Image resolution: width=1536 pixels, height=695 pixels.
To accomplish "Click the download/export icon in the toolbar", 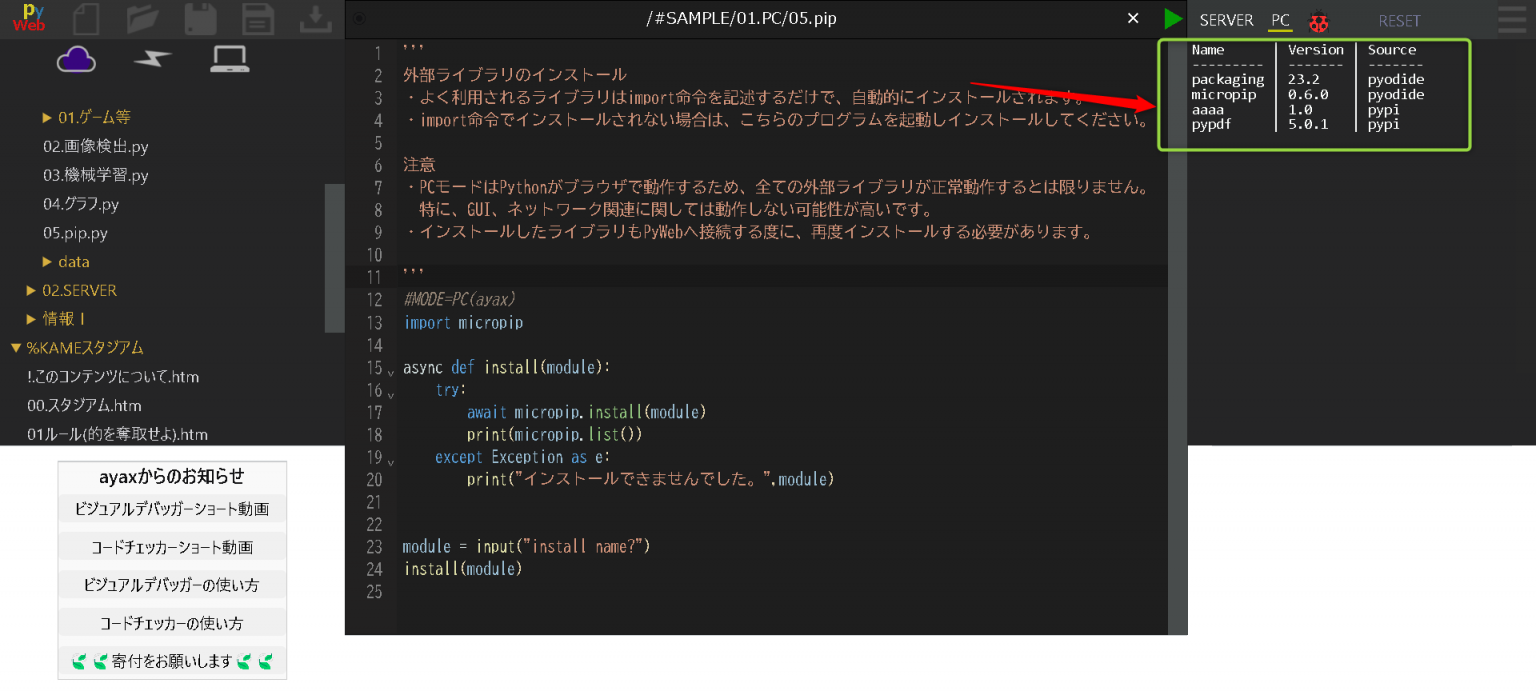I will pyautogui.click(x=315, y=18).
